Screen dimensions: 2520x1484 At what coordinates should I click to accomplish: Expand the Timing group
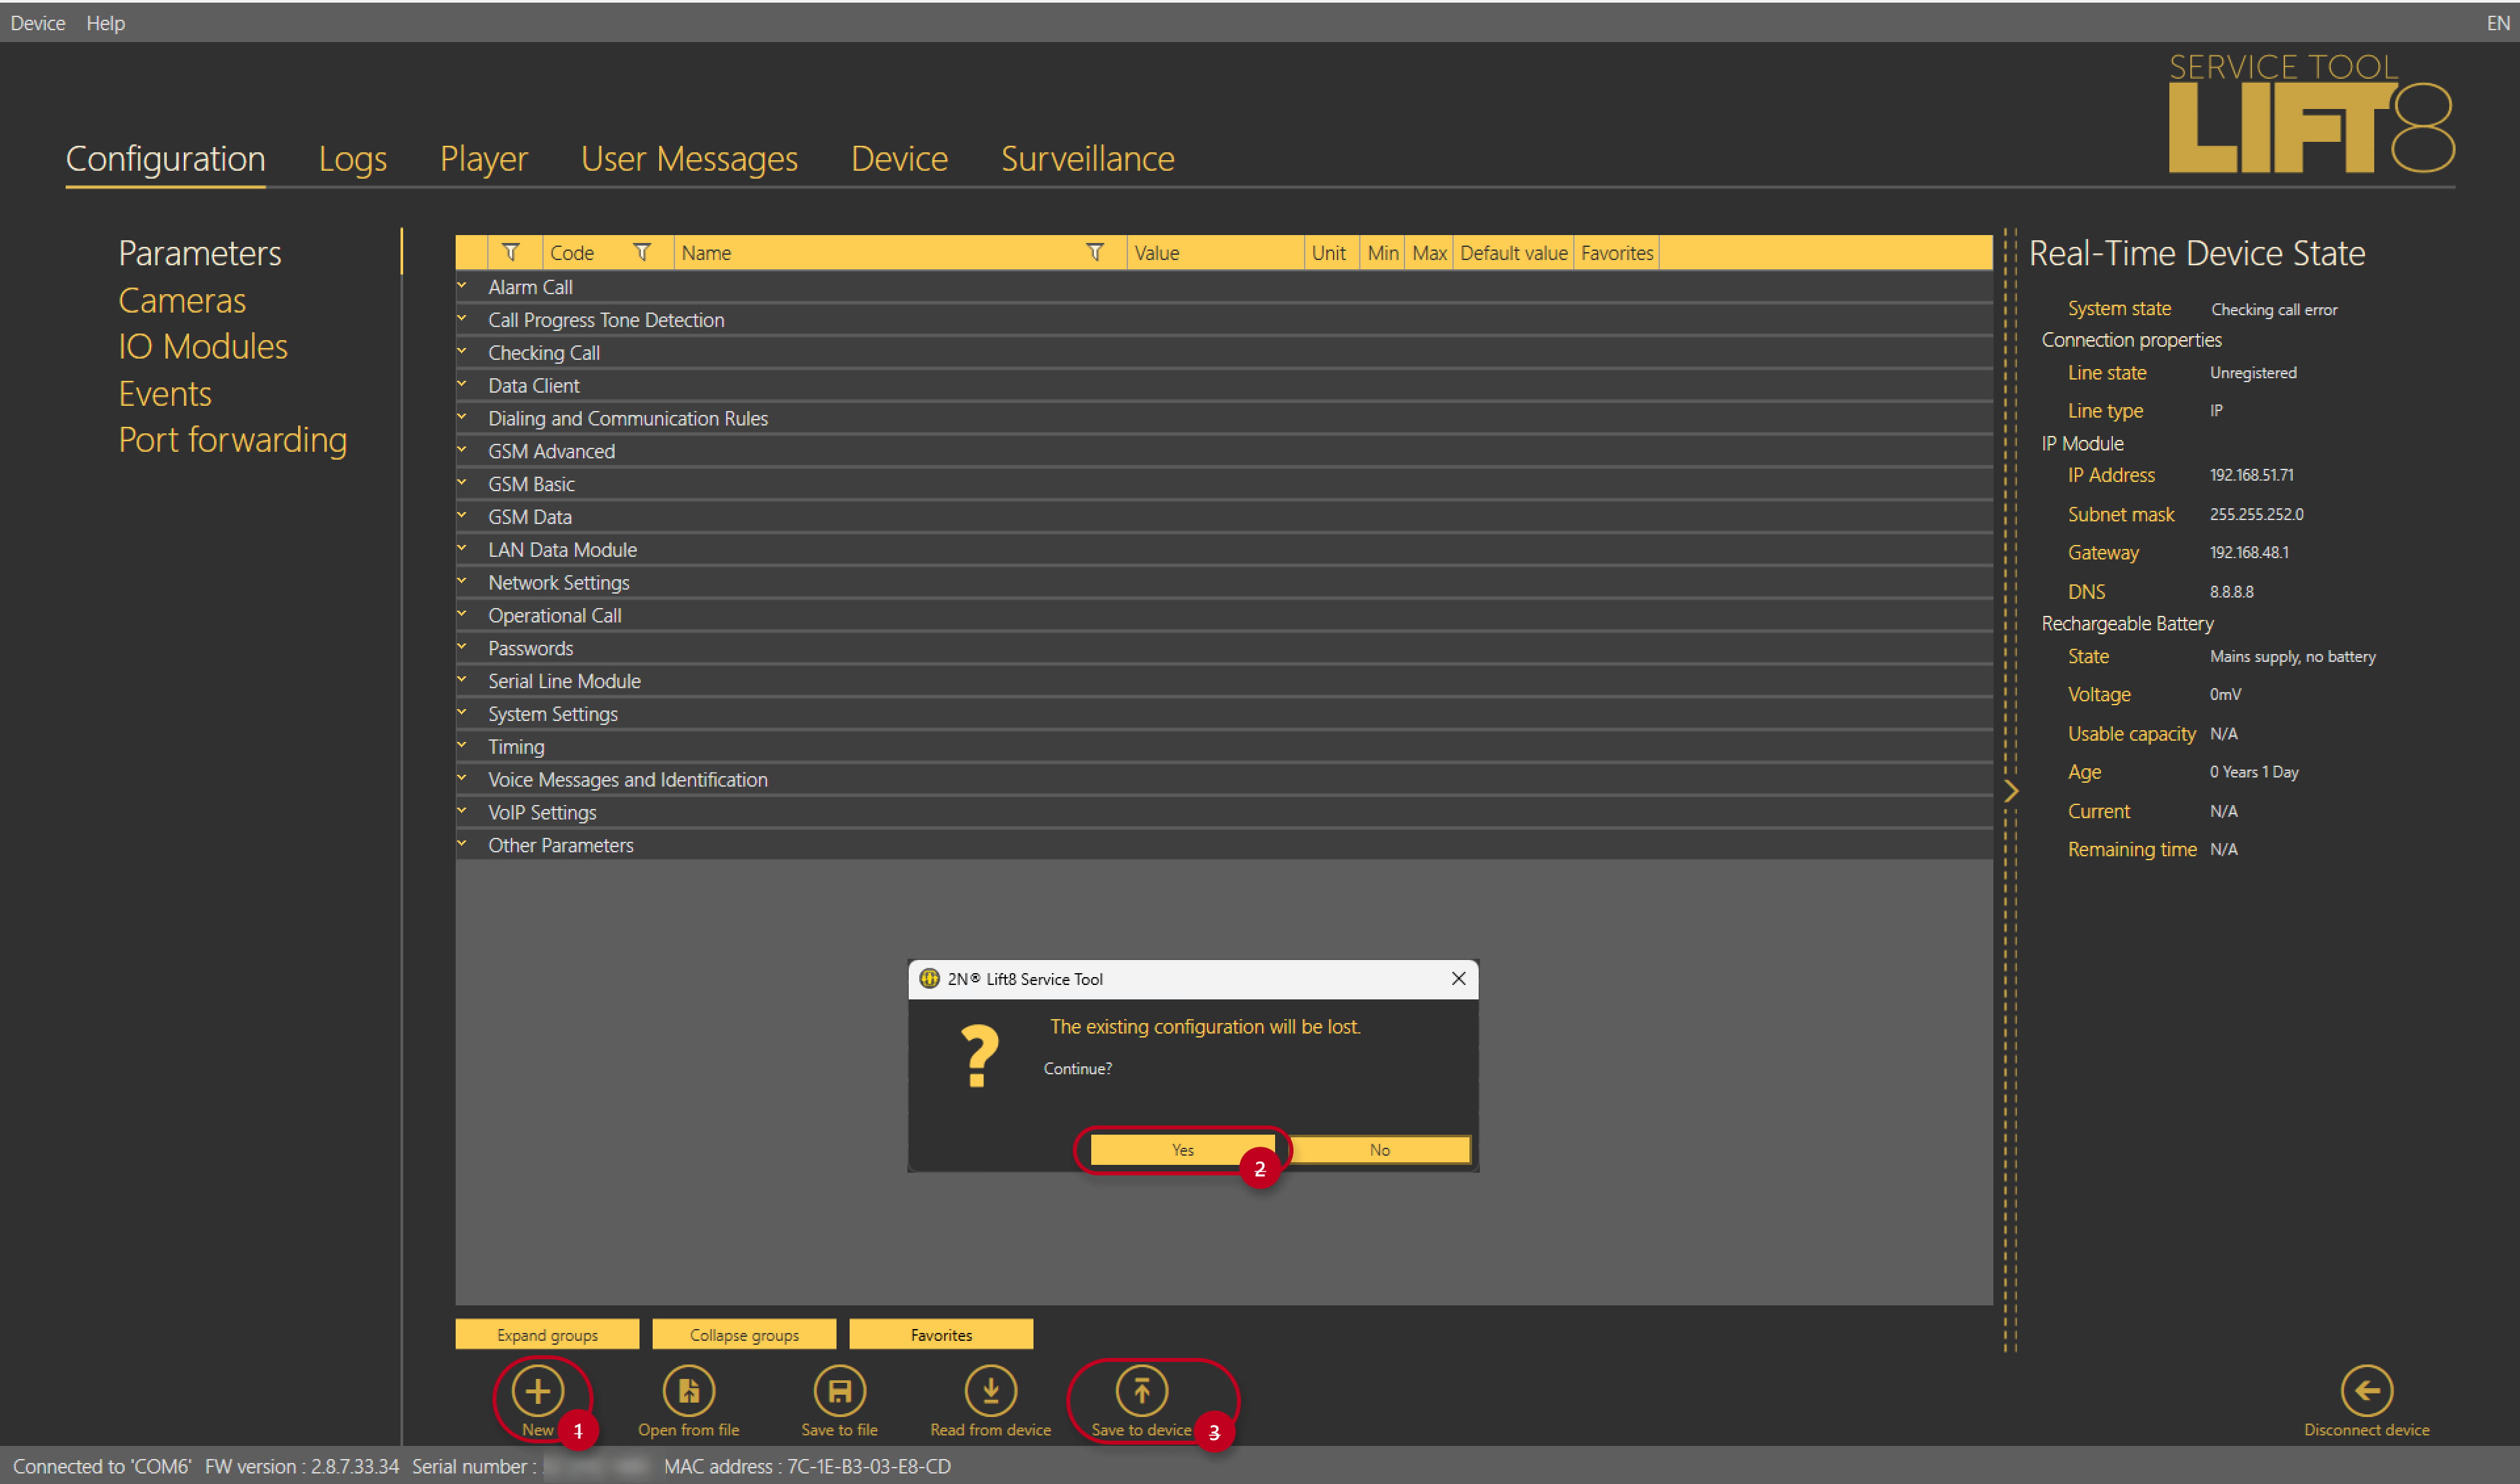tap(462, 746)
